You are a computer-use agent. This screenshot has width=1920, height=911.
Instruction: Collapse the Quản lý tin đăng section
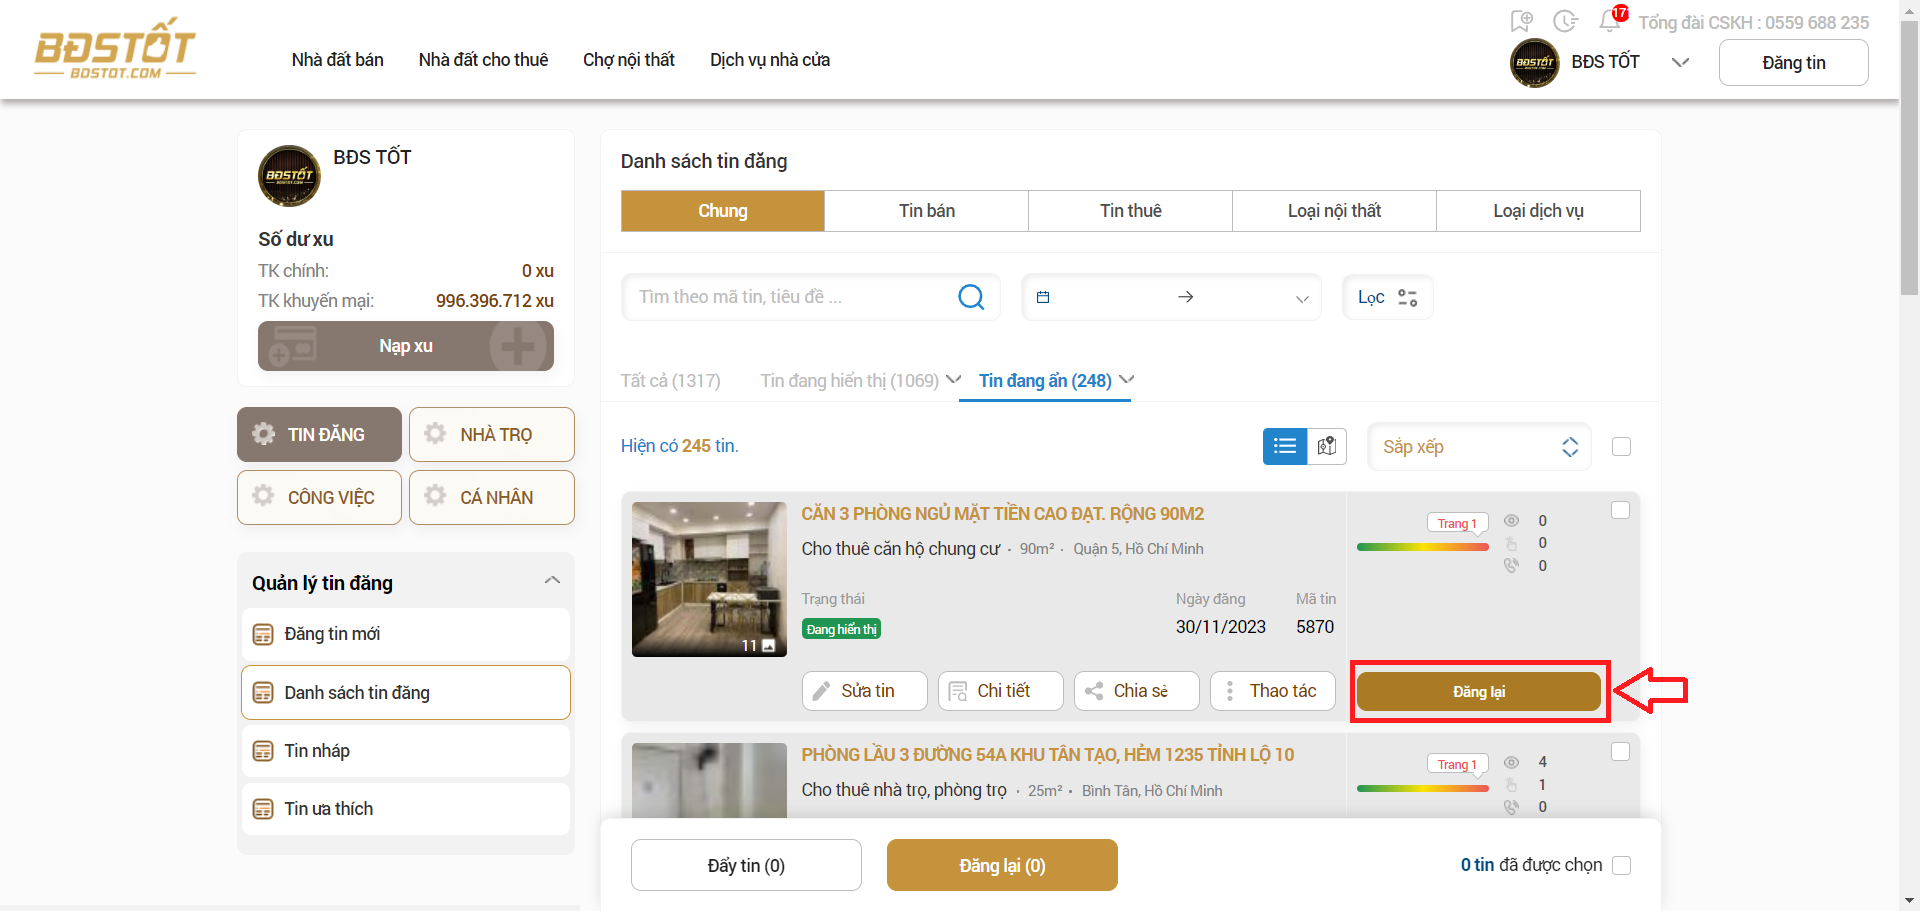552,581
